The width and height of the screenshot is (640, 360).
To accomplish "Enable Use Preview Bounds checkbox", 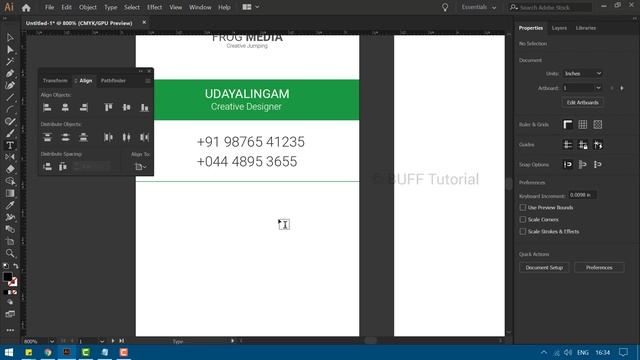I will 522,207.
